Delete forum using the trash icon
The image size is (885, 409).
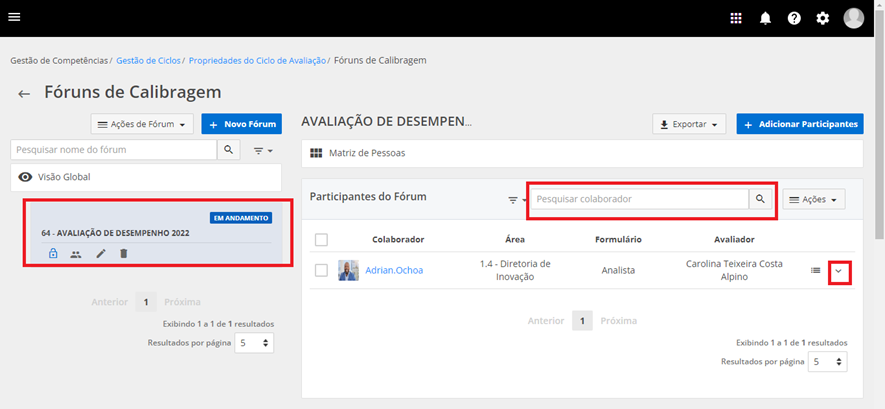tap(123, 254)
